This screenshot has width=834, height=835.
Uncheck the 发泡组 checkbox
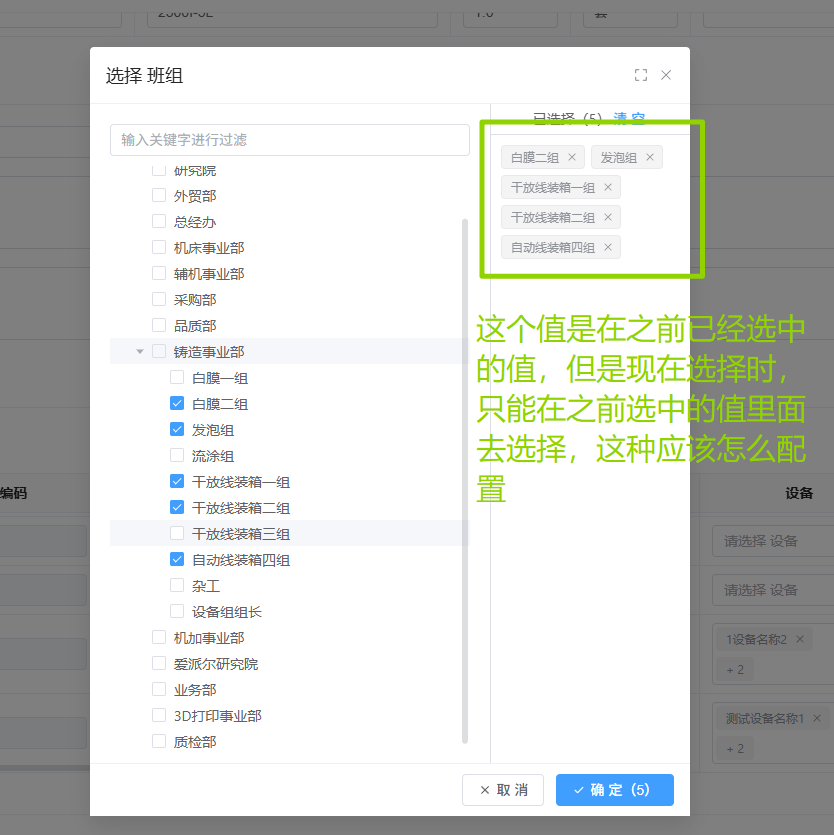[x=177, y=430]
